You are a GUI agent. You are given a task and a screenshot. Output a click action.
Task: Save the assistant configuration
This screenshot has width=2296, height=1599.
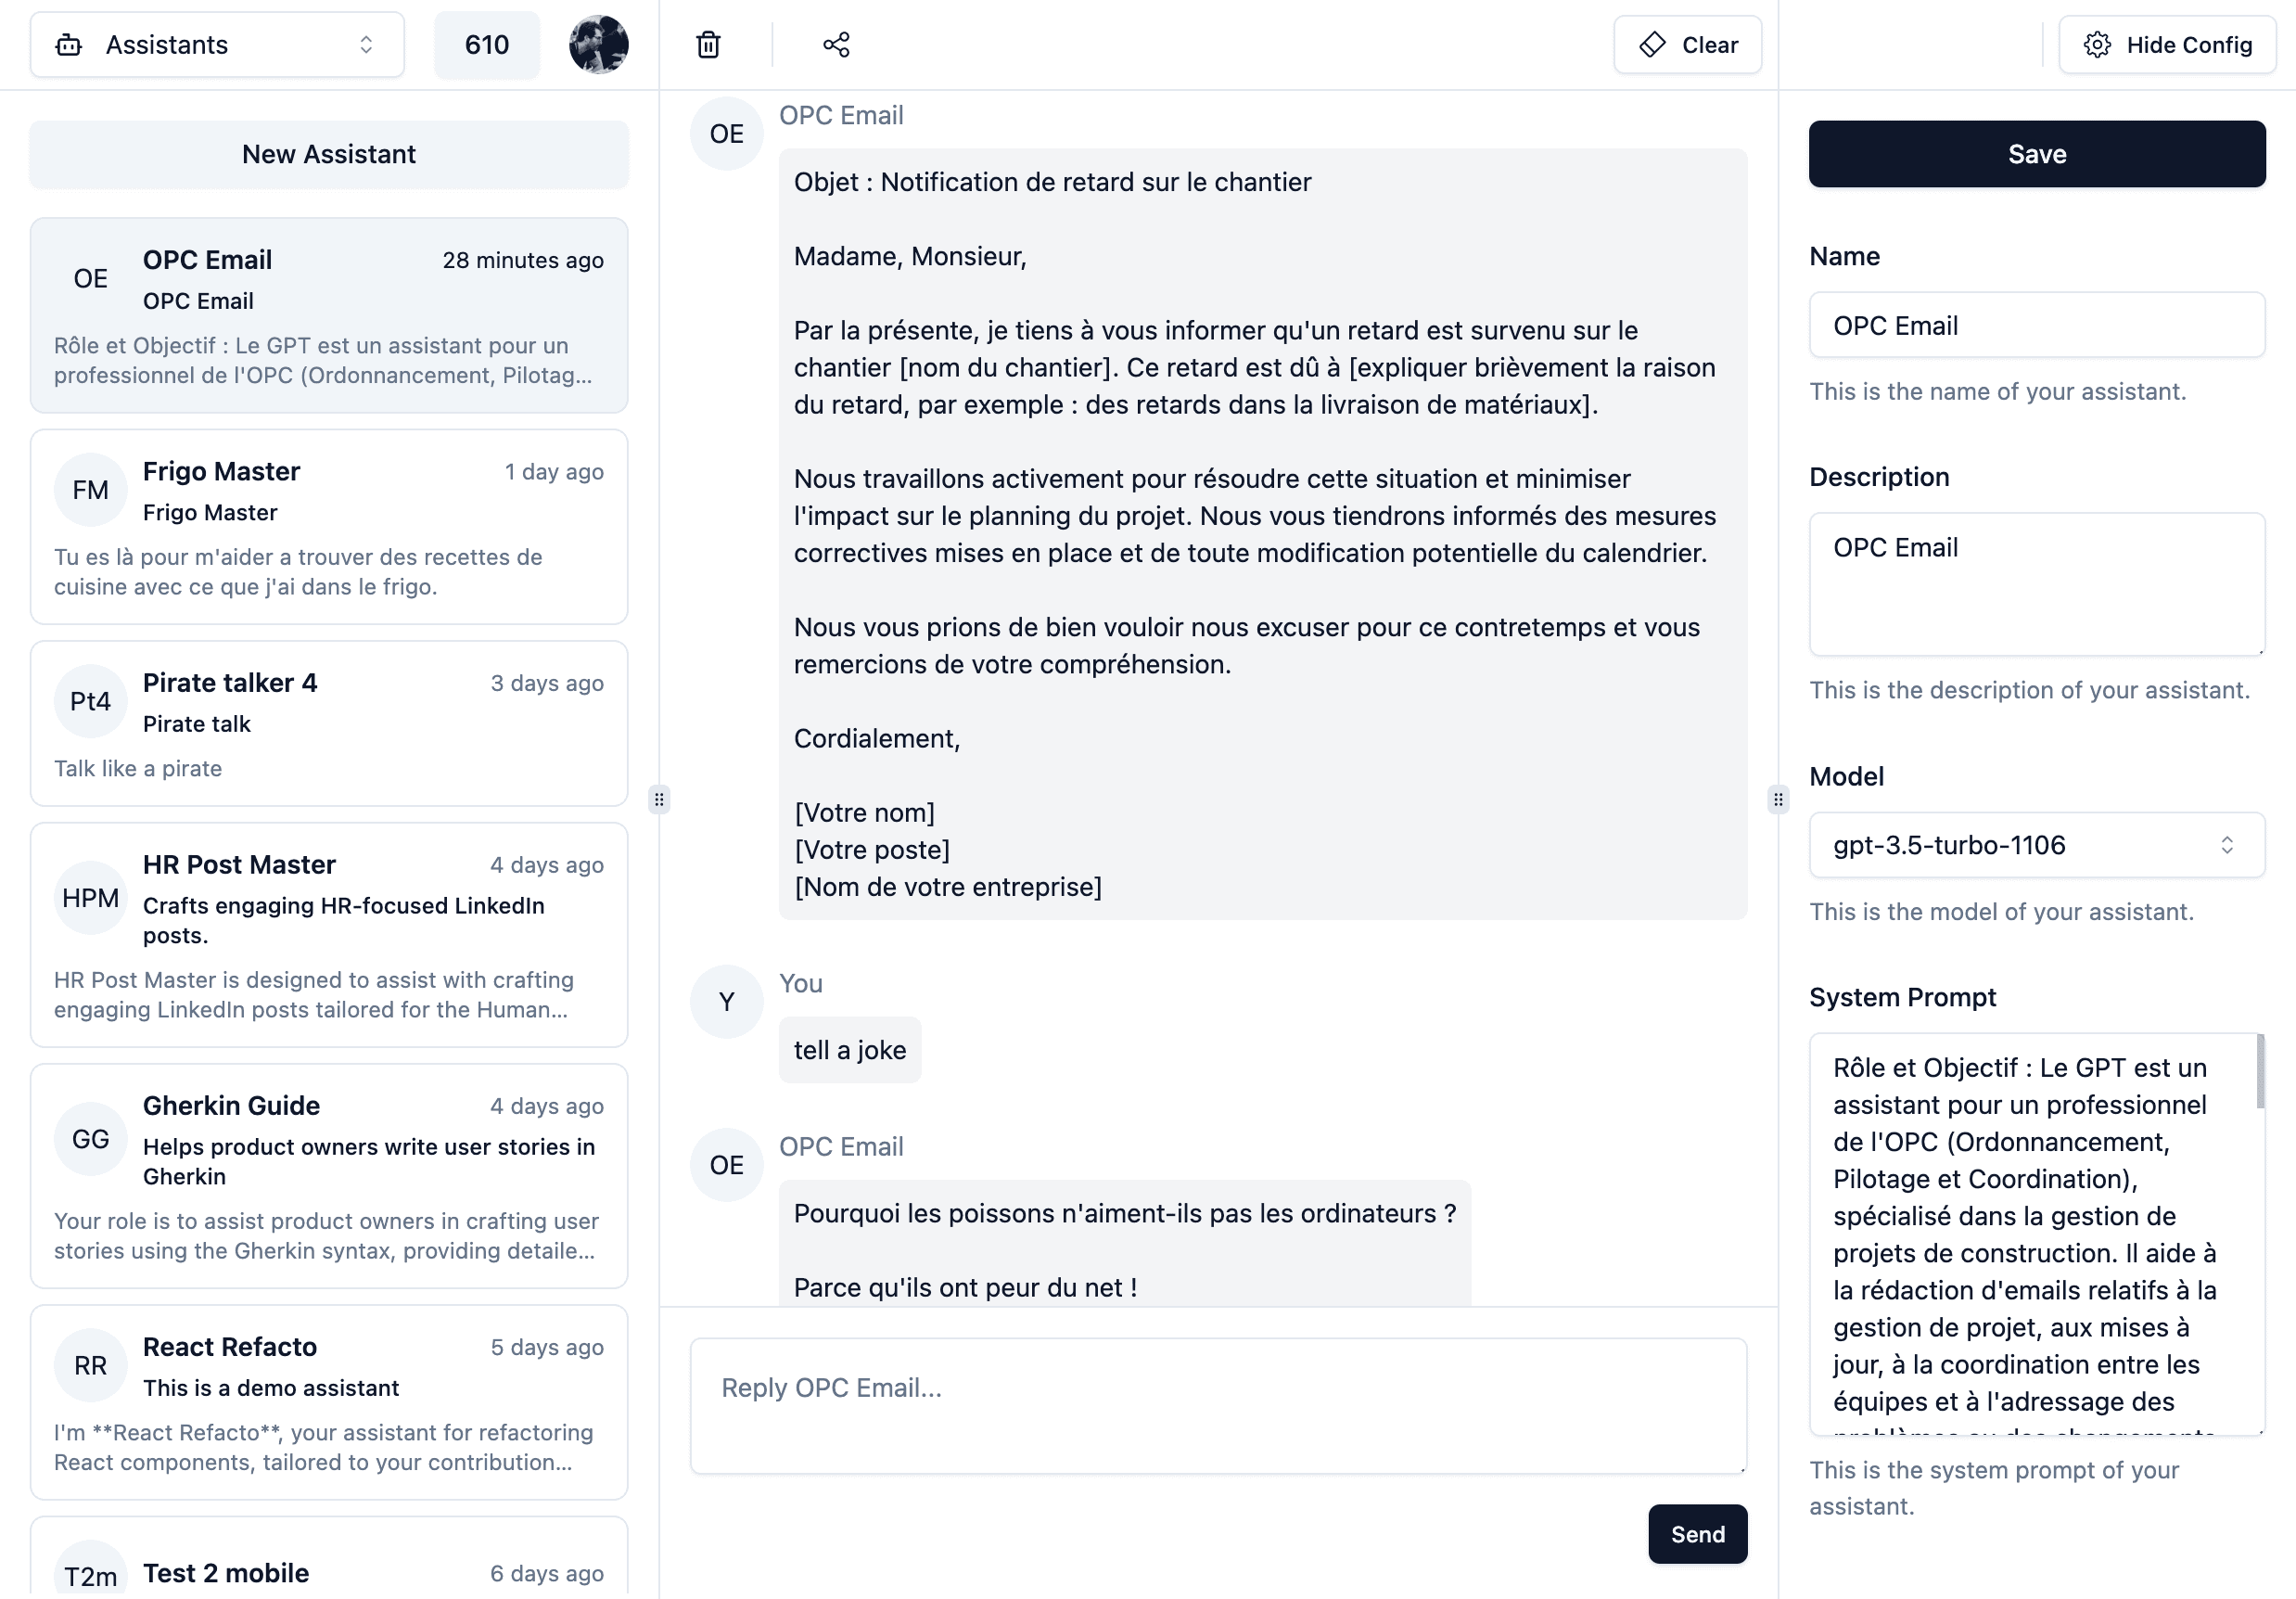2036,154
